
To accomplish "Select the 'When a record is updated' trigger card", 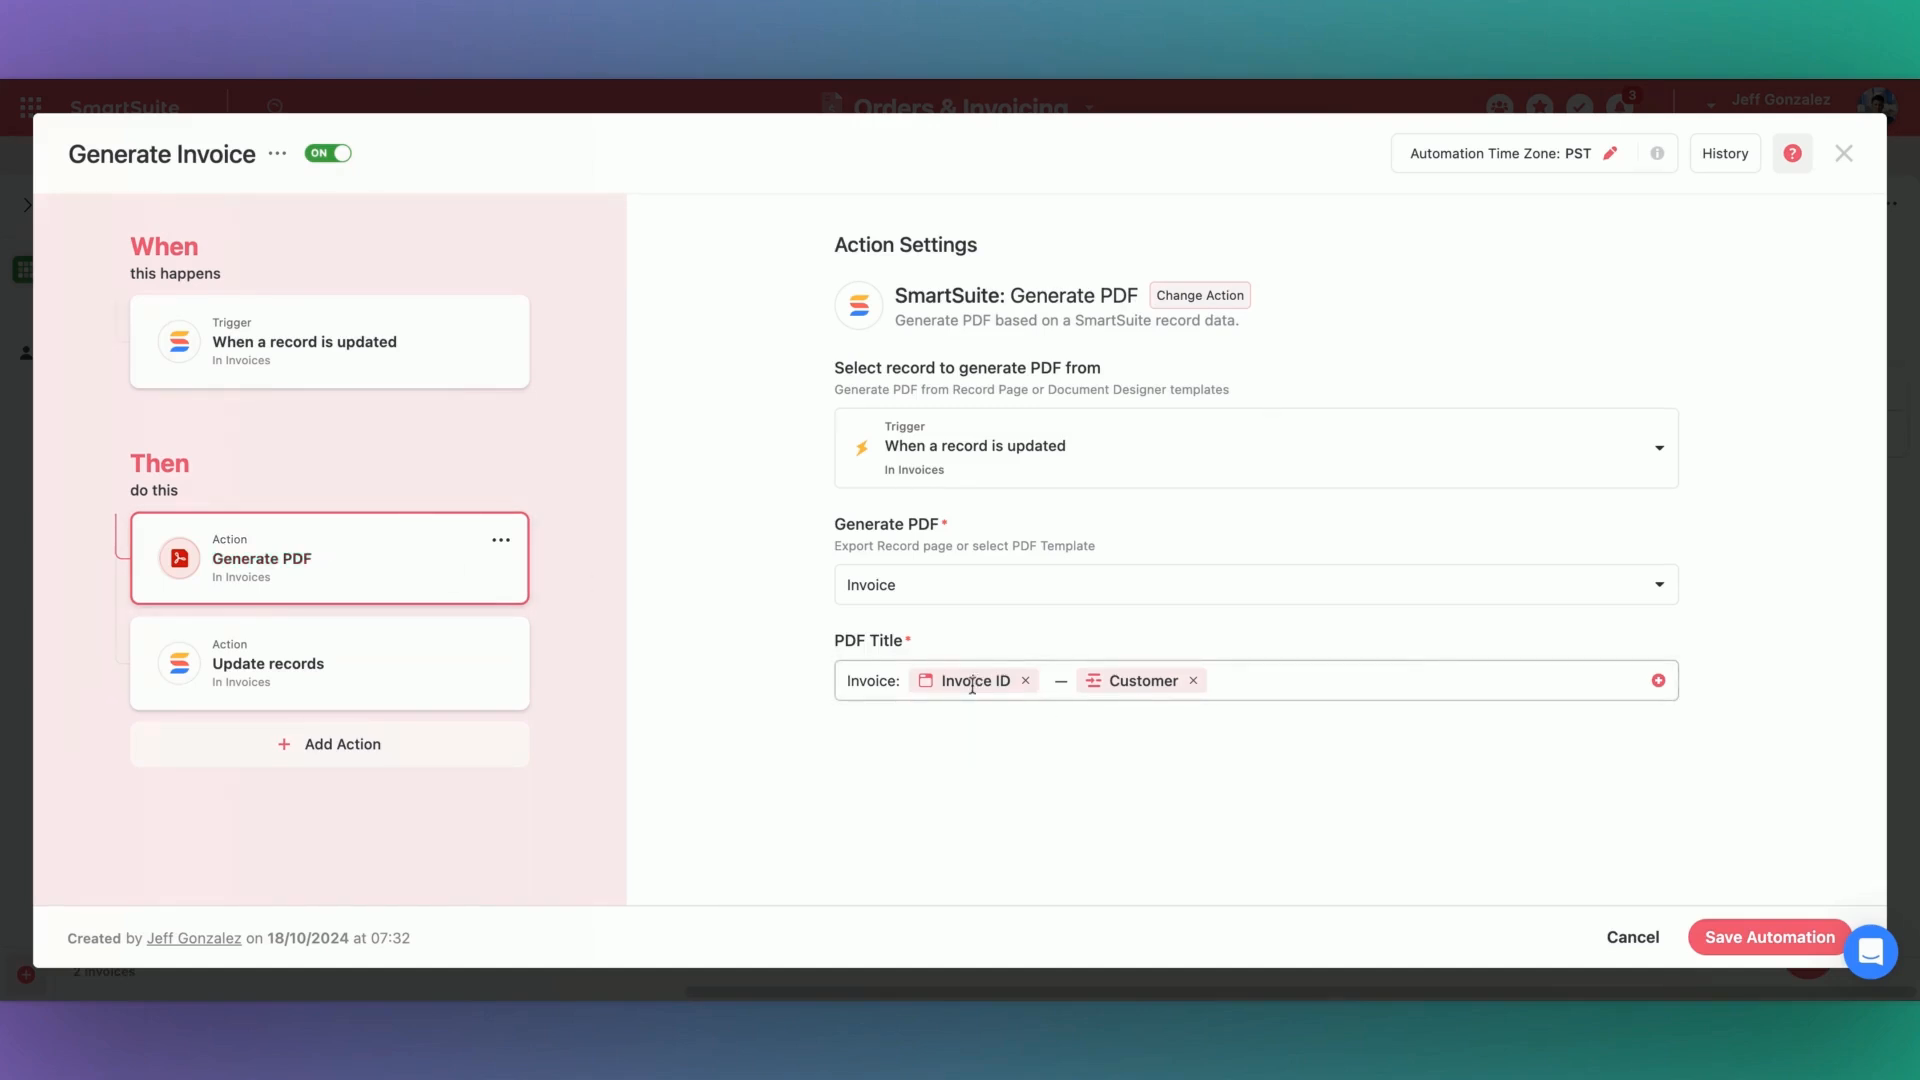I will tap(329, 341).
